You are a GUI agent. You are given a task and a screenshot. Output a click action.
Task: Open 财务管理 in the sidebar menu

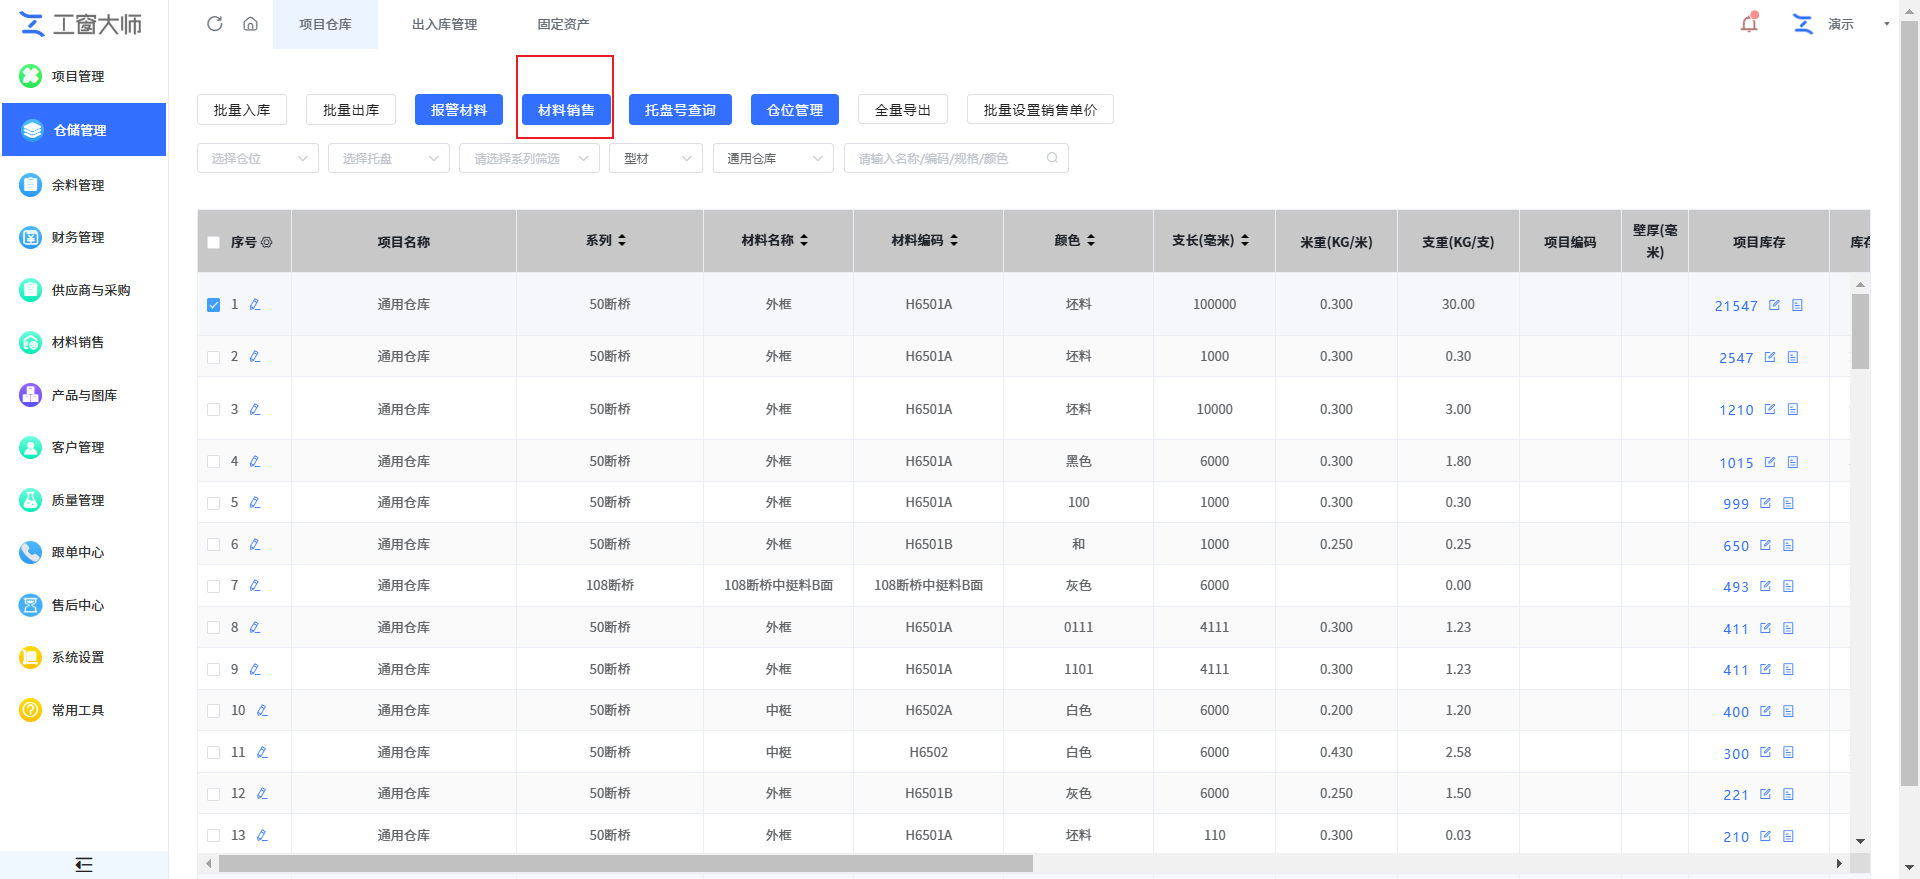click(x=78, y=237)
